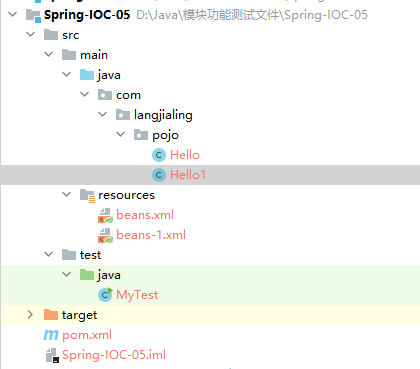Viewport: 420px width, 369px height.
Task: Collapse the pojo package
Action: click(x=120, y=134)
